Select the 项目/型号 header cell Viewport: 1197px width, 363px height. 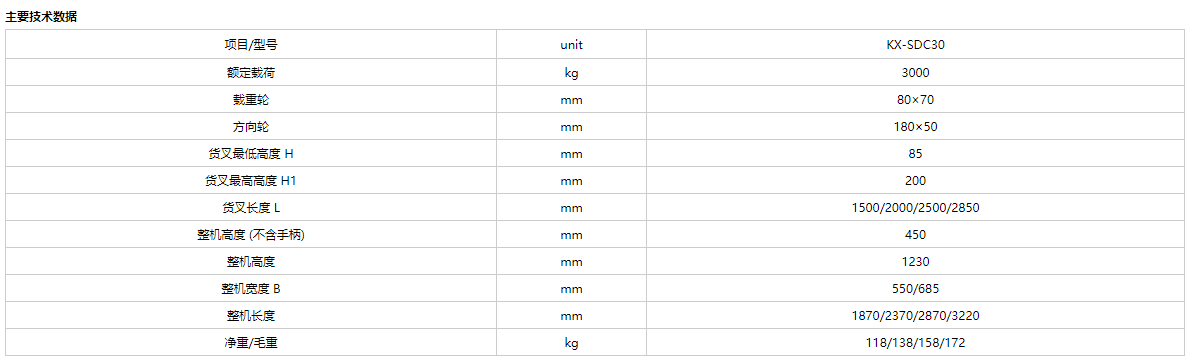coord(251,44)
